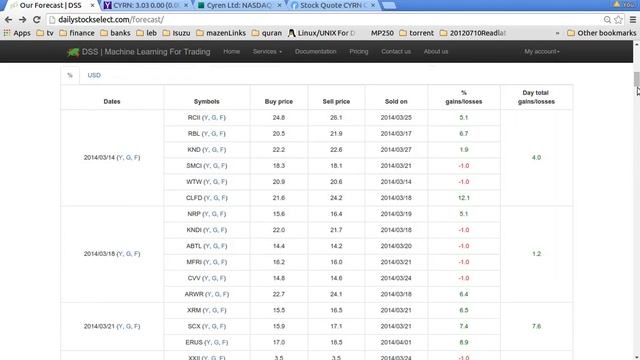This screenshot has height=360, width=640.
Task: Close the Our Forecast | DSS tab
Action: 92,5
